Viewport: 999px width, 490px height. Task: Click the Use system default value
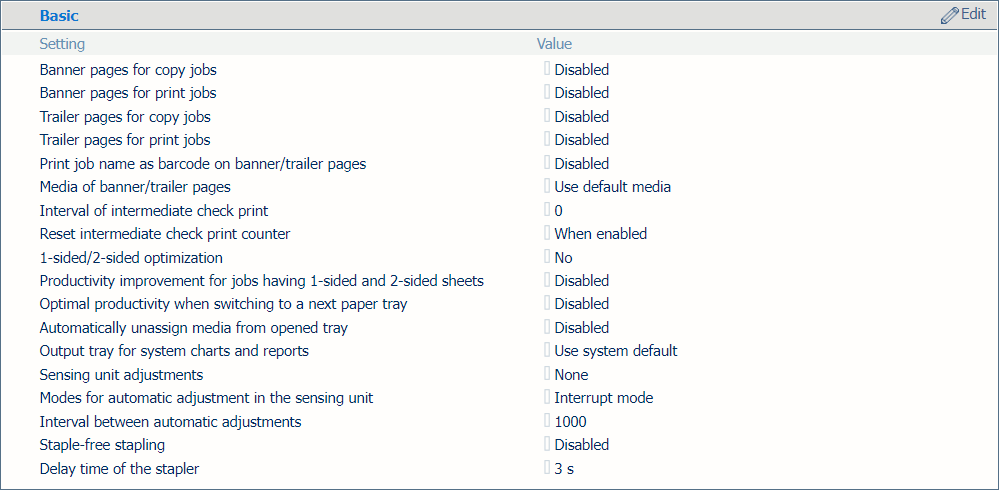tap(615, 351)
